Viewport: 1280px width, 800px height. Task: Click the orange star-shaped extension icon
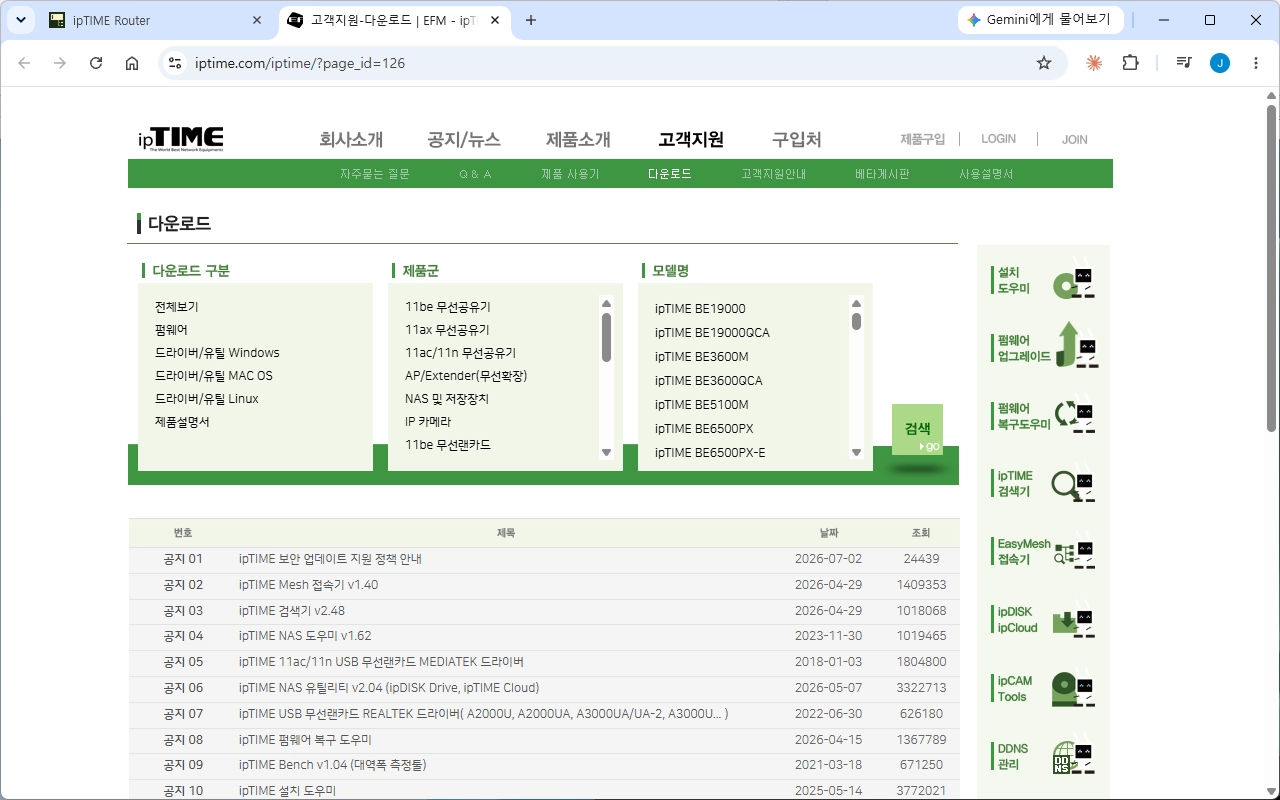click(1094, 63)
